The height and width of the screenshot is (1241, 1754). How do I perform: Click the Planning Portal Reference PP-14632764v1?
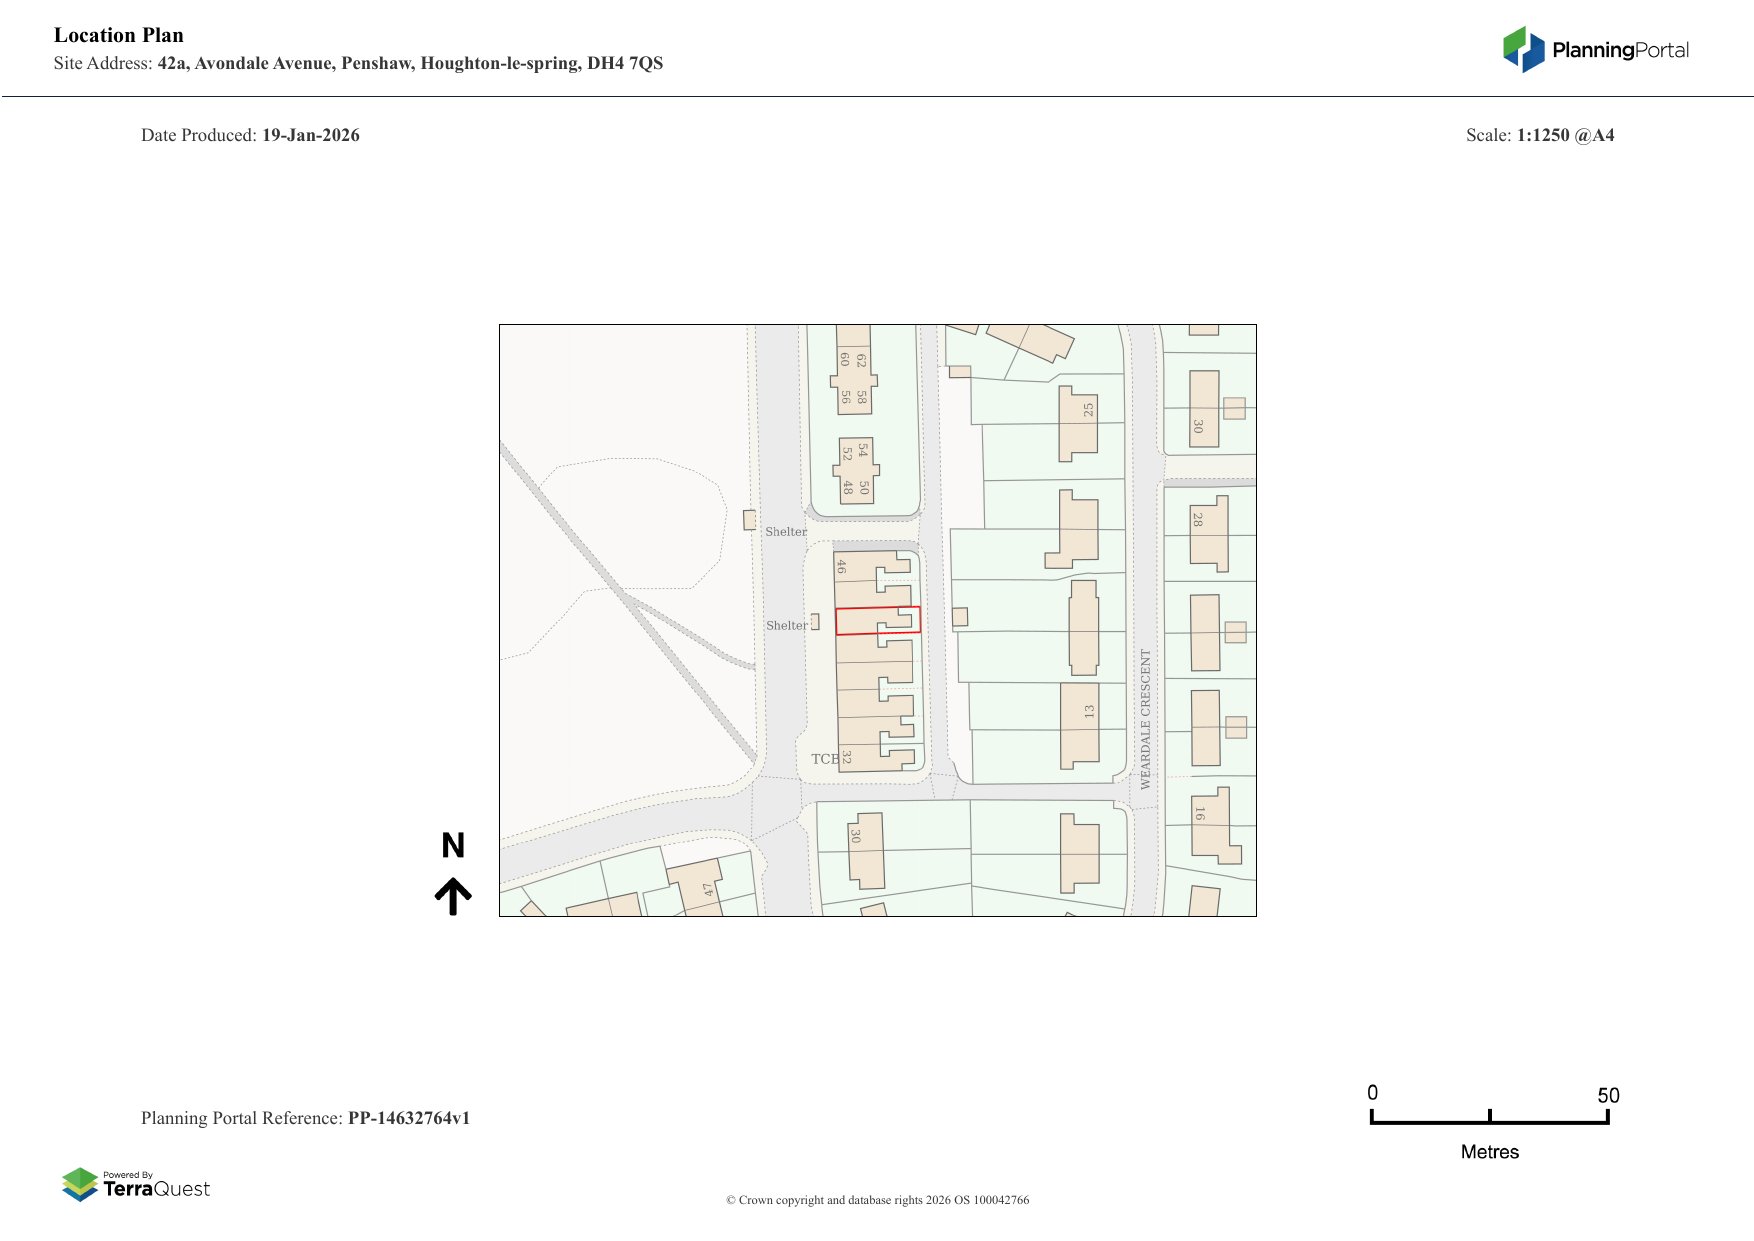[x=305, y=1118]
